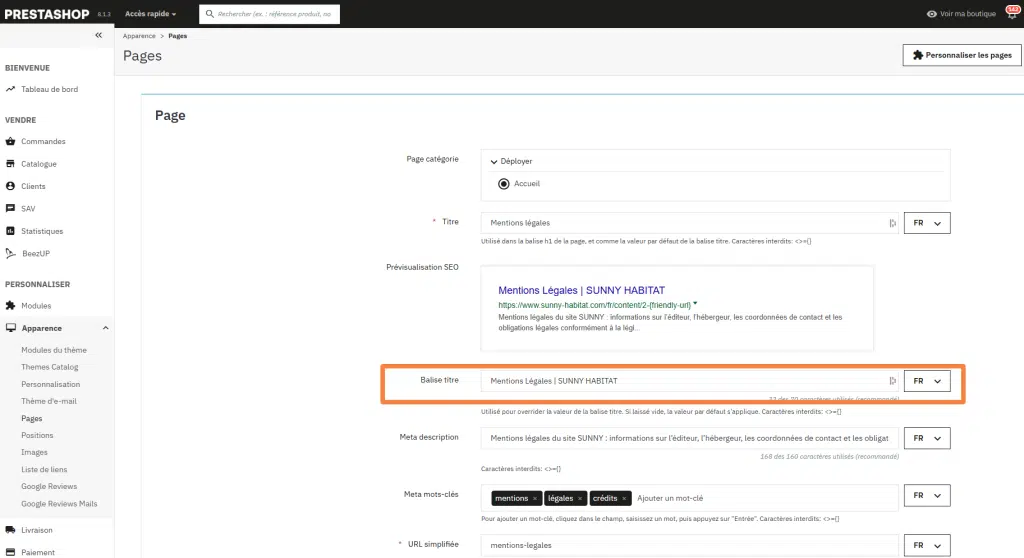Click the Personnaliser les pages button
The height and width of the screenshot is (558, 1024).
[x=961, y=55]
